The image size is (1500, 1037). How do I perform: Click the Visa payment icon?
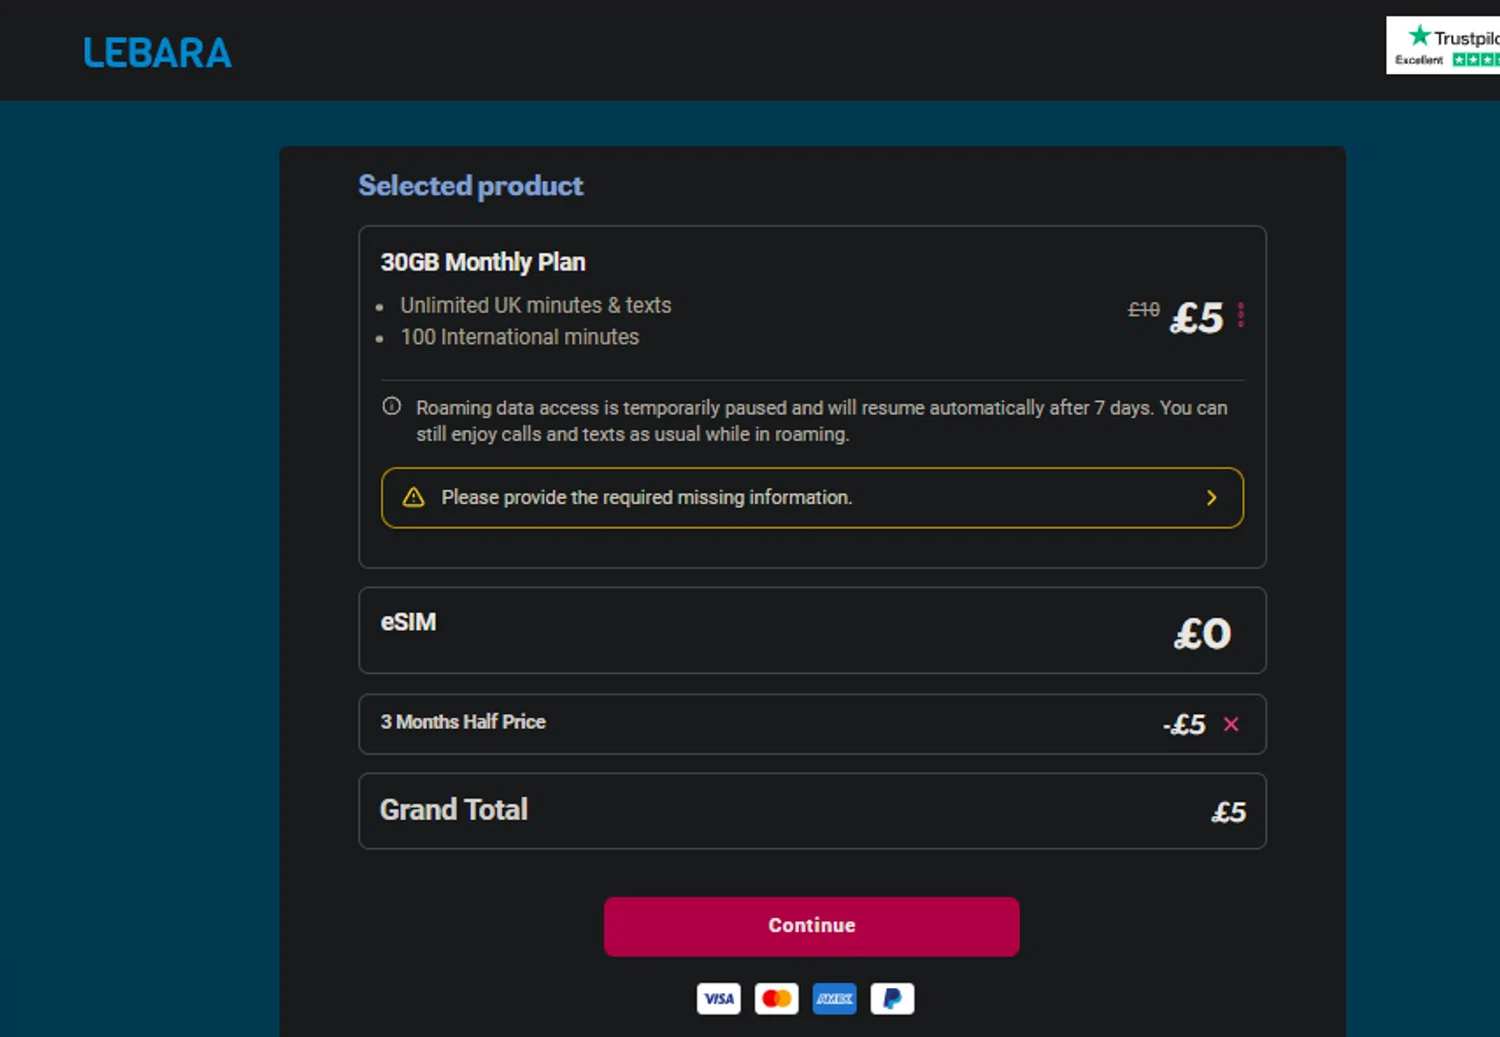tap(718, 998)
